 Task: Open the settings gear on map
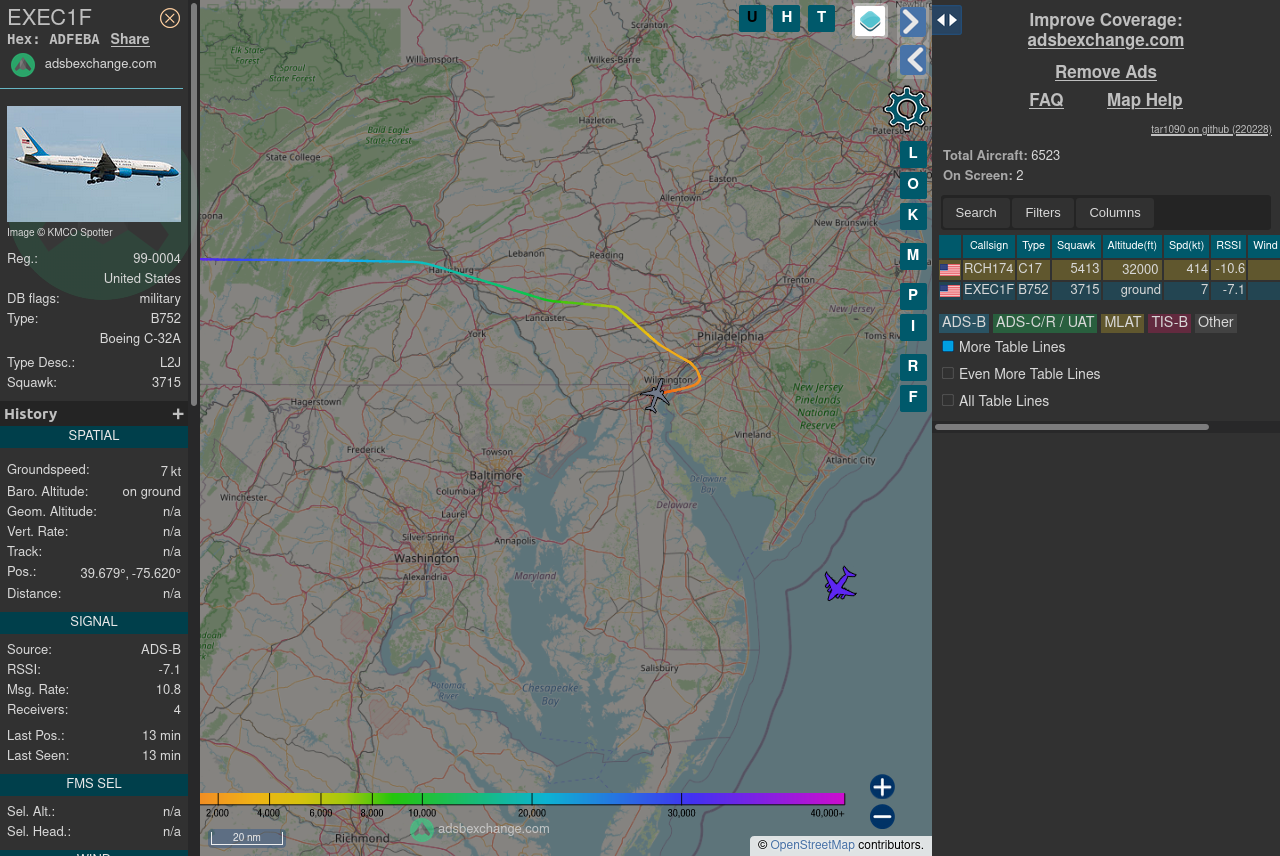point(907,108)
